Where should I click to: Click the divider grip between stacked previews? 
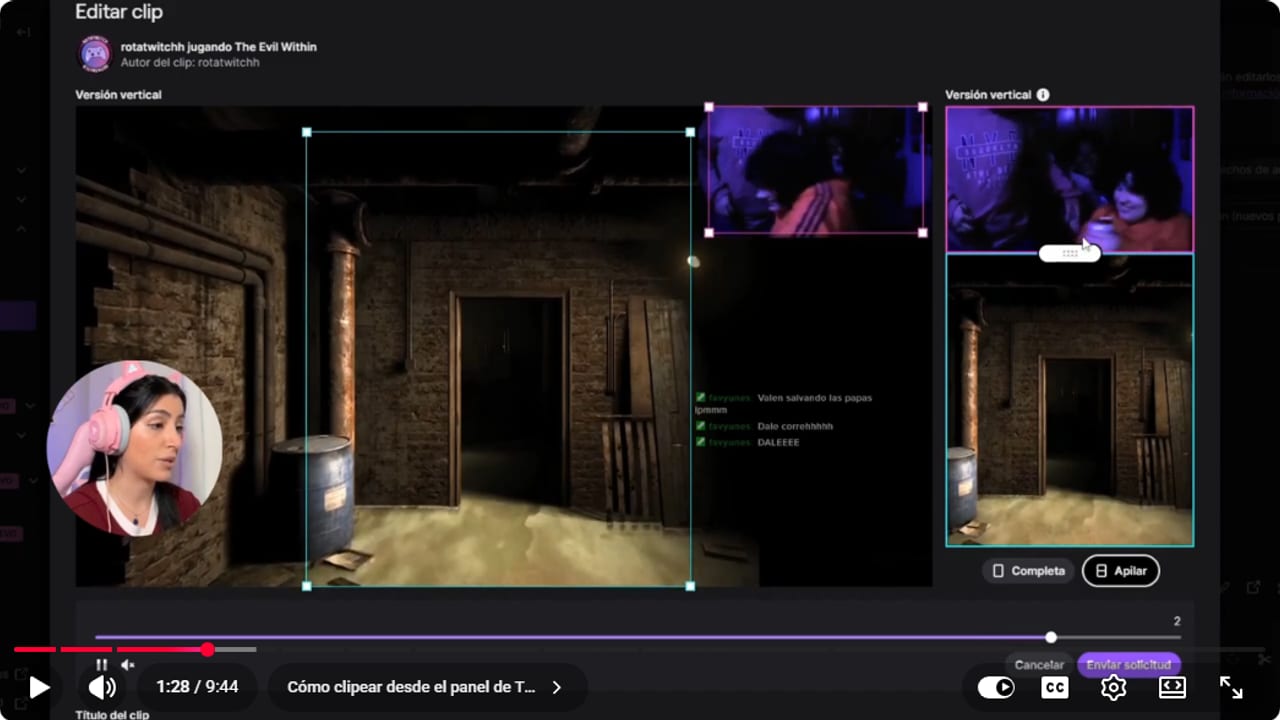pos(1070,253)
